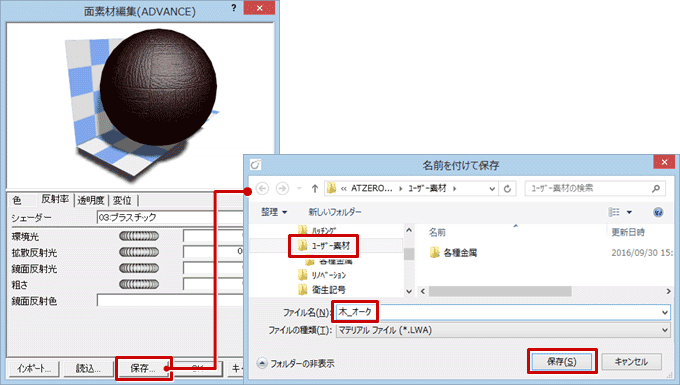Open the ファイルの種類 dropdown
The width and height of the screenshot is (680, 385).
[503, 330]
